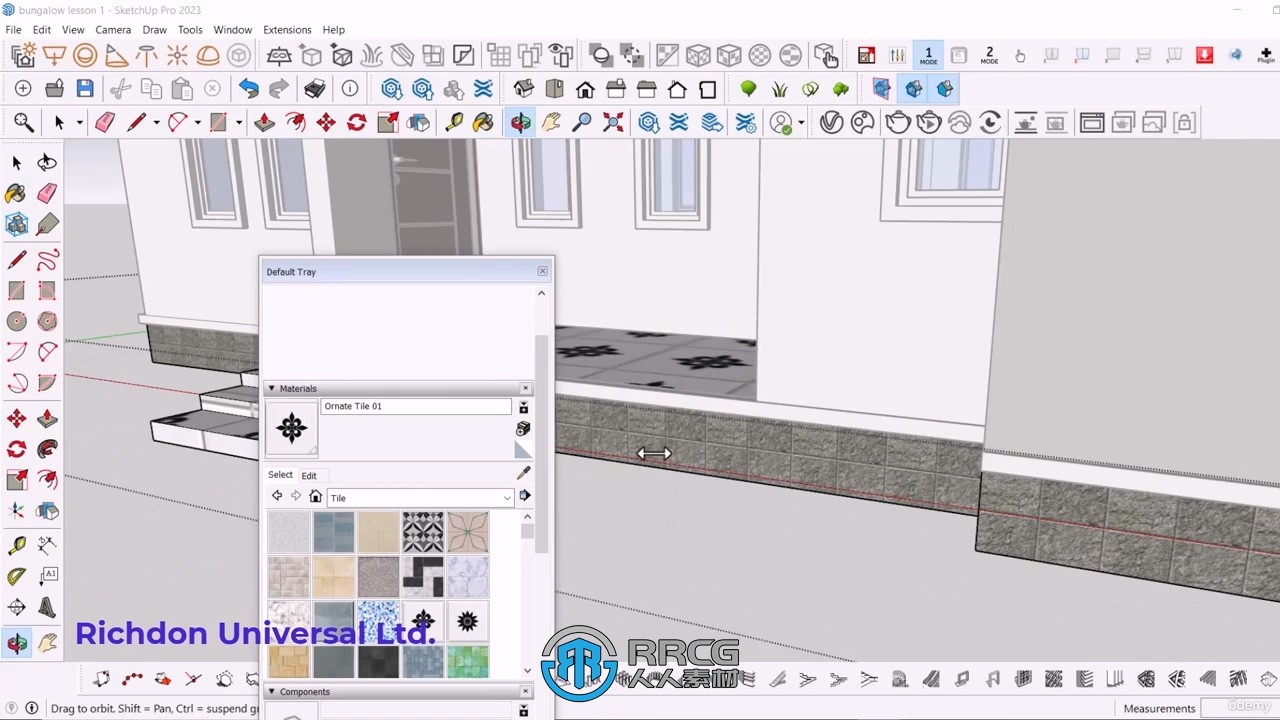The height and width of the screenshot is (720, 1280).
Task: Pick the black ornate tile swatch
Action: pos(423,620)
